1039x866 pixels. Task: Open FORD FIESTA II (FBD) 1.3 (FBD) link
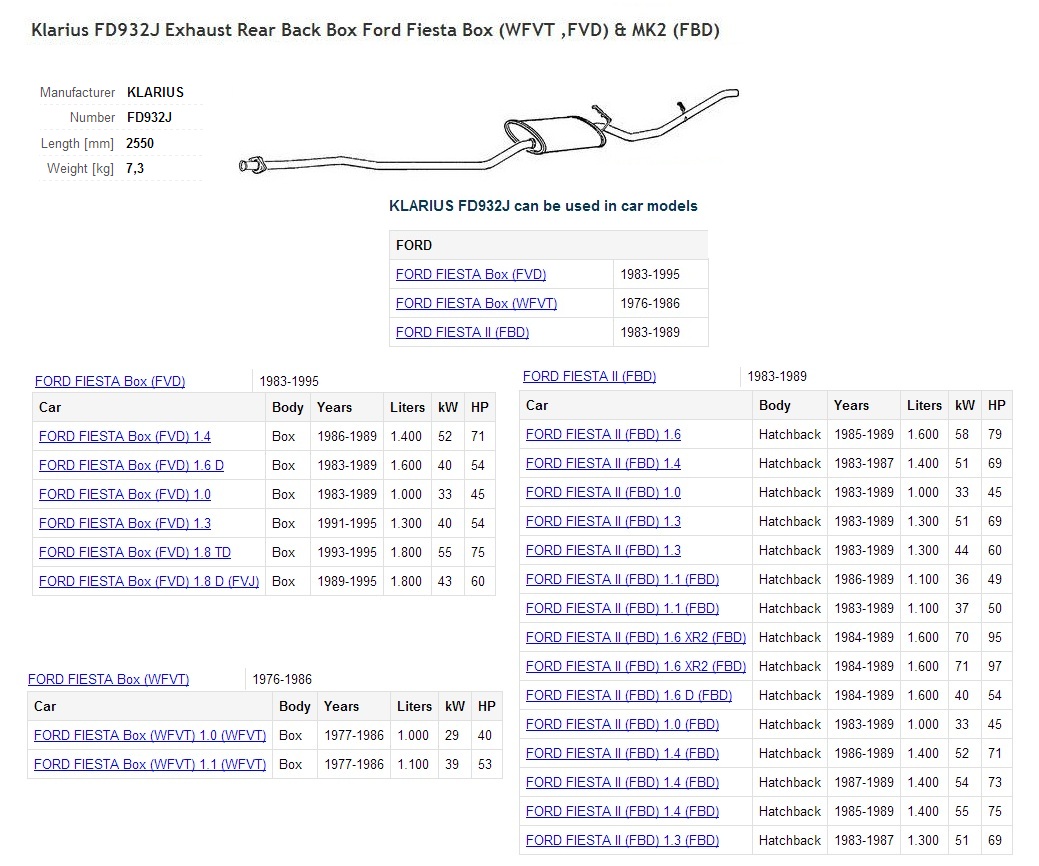(x=622, y=841)
